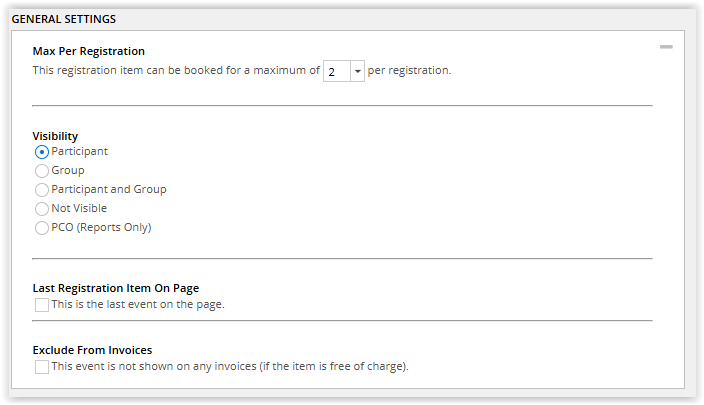Image resolution: width=704 pixels, height=405 pixels.
Task: Click the Exclude From Invoices heading
Action: tap(92, 350)
